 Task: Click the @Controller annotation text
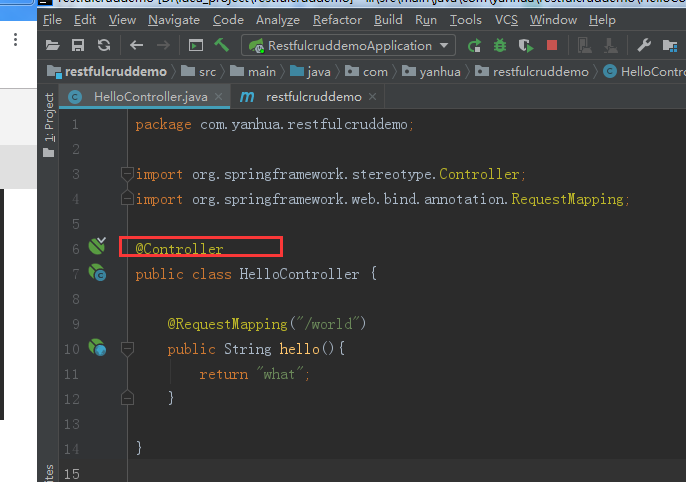179,249
